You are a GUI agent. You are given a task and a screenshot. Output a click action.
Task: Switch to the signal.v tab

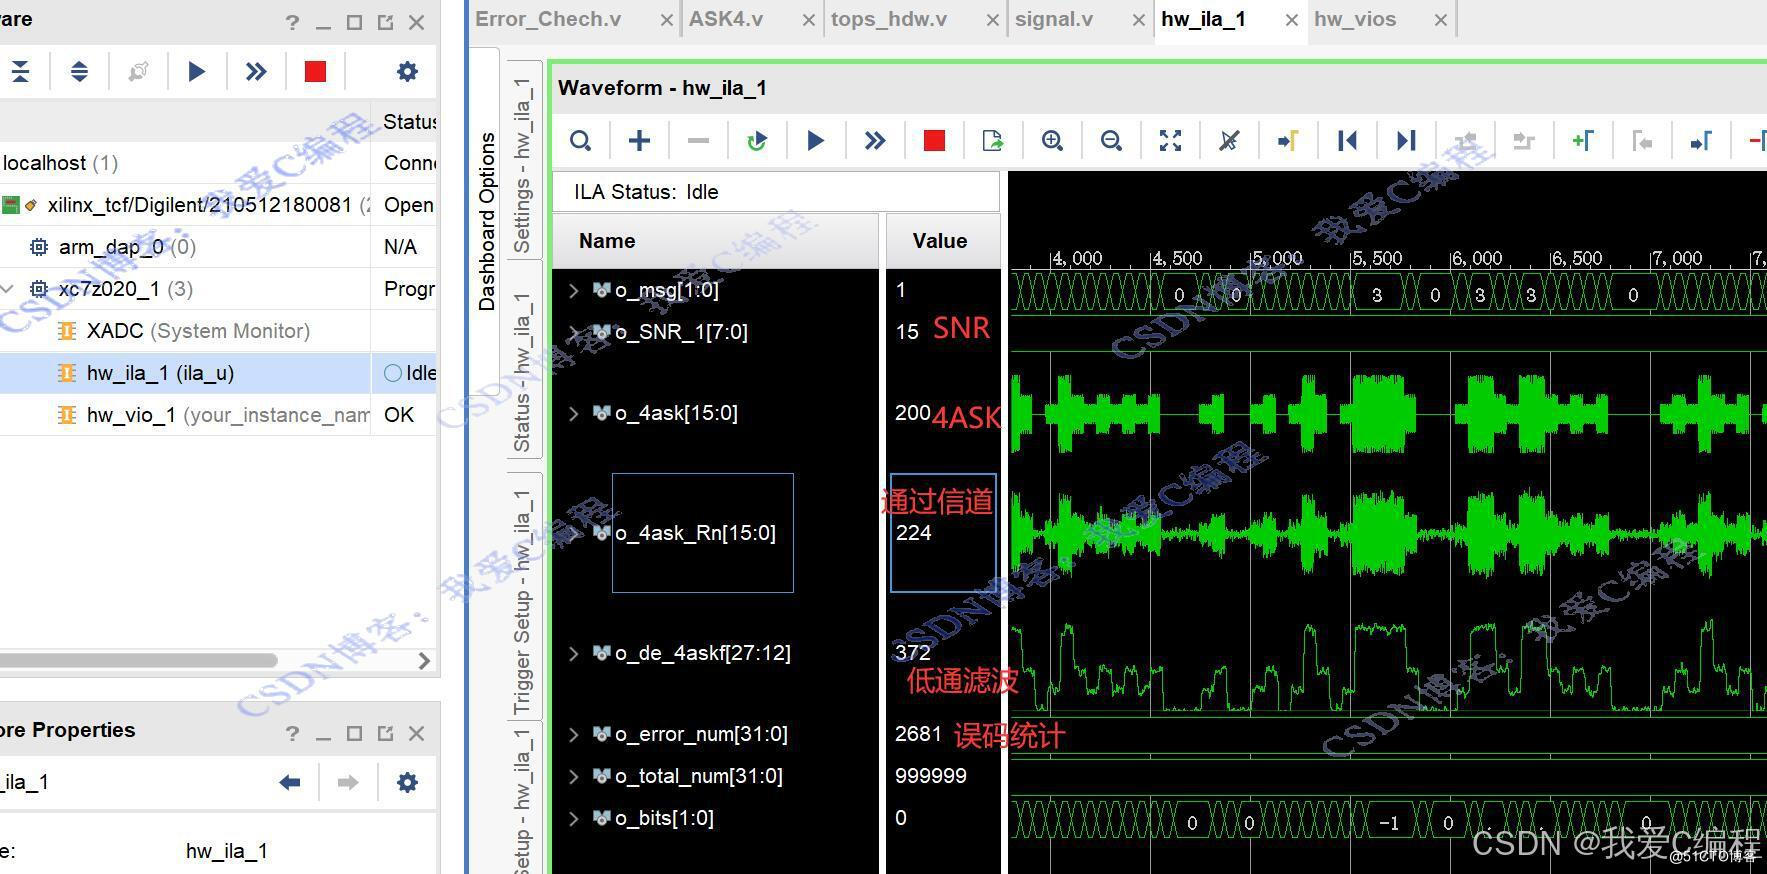[x=1054, y=19]
